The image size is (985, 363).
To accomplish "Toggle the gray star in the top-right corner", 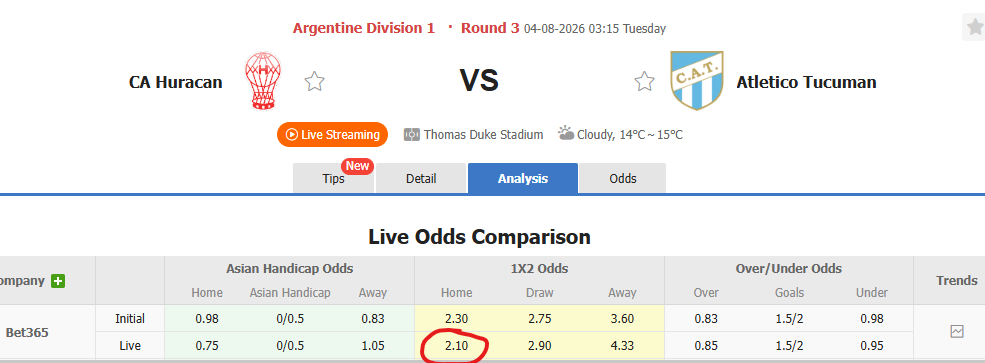I will (975, 28).
